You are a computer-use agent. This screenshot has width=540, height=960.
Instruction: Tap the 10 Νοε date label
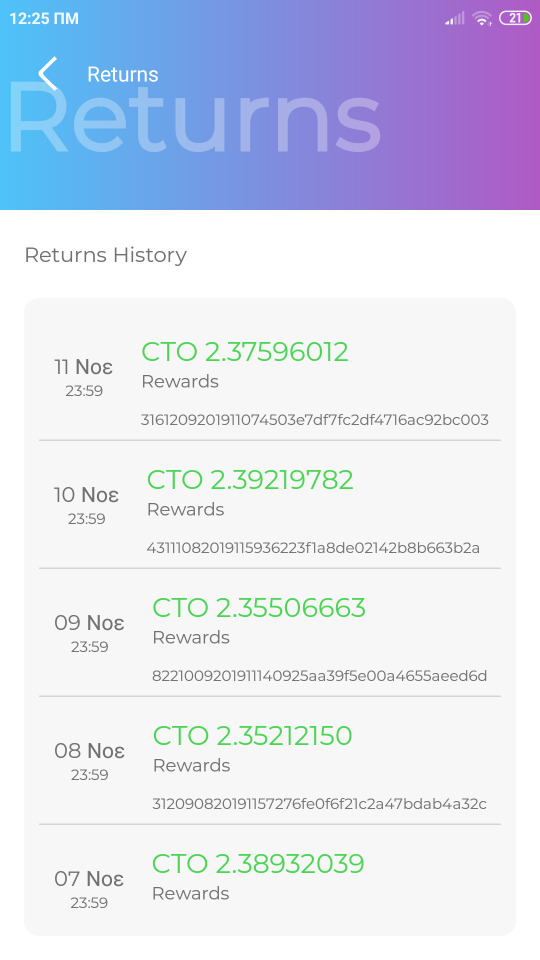coord(86,495)
